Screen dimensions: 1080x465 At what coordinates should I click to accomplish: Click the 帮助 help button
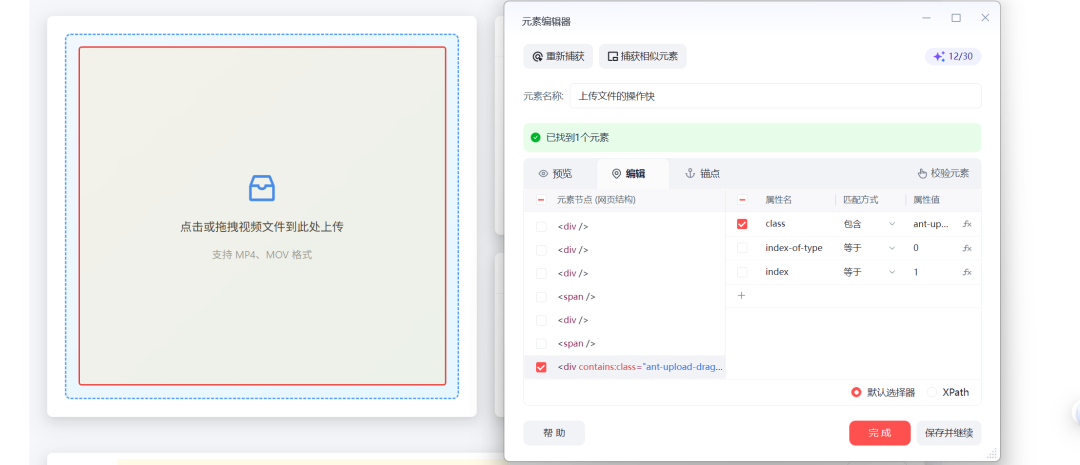554,433
